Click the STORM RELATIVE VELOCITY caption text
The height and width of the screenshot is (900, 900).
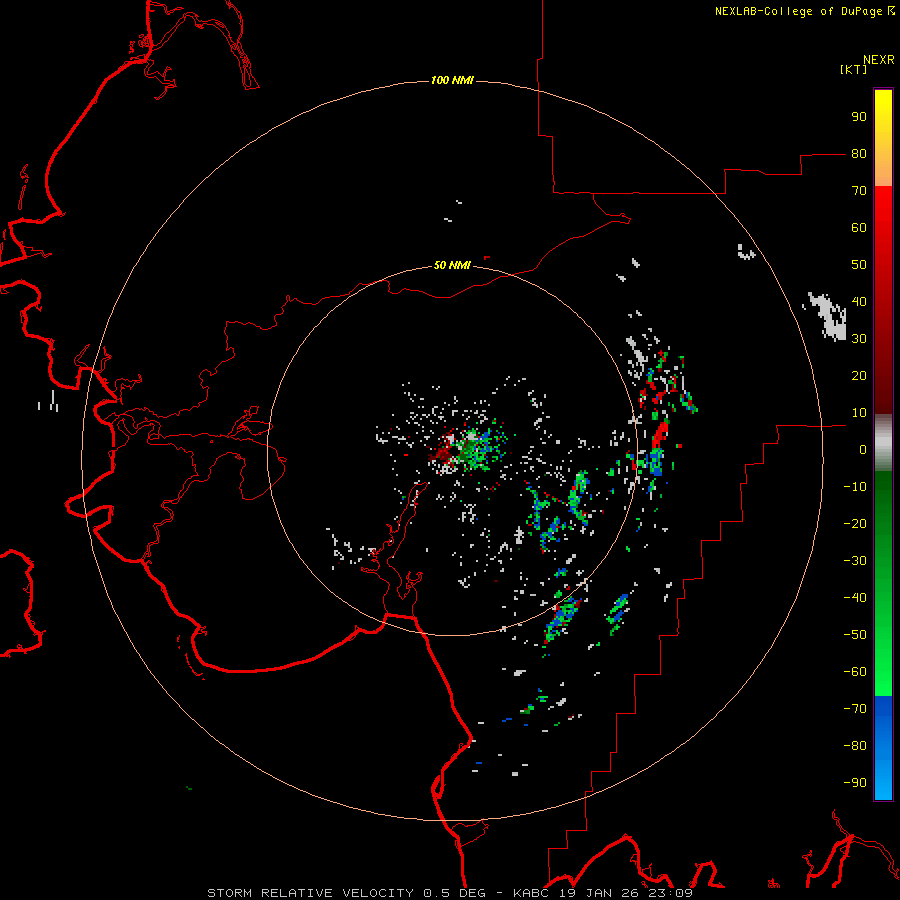click(x=310, y=893)
